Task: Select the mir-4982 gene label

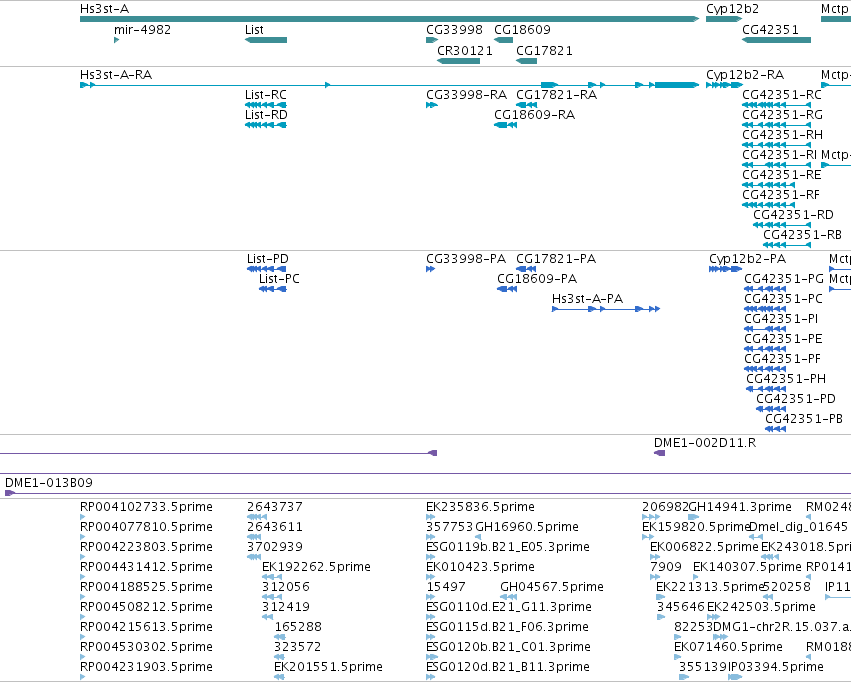Action: pos(142,29)
